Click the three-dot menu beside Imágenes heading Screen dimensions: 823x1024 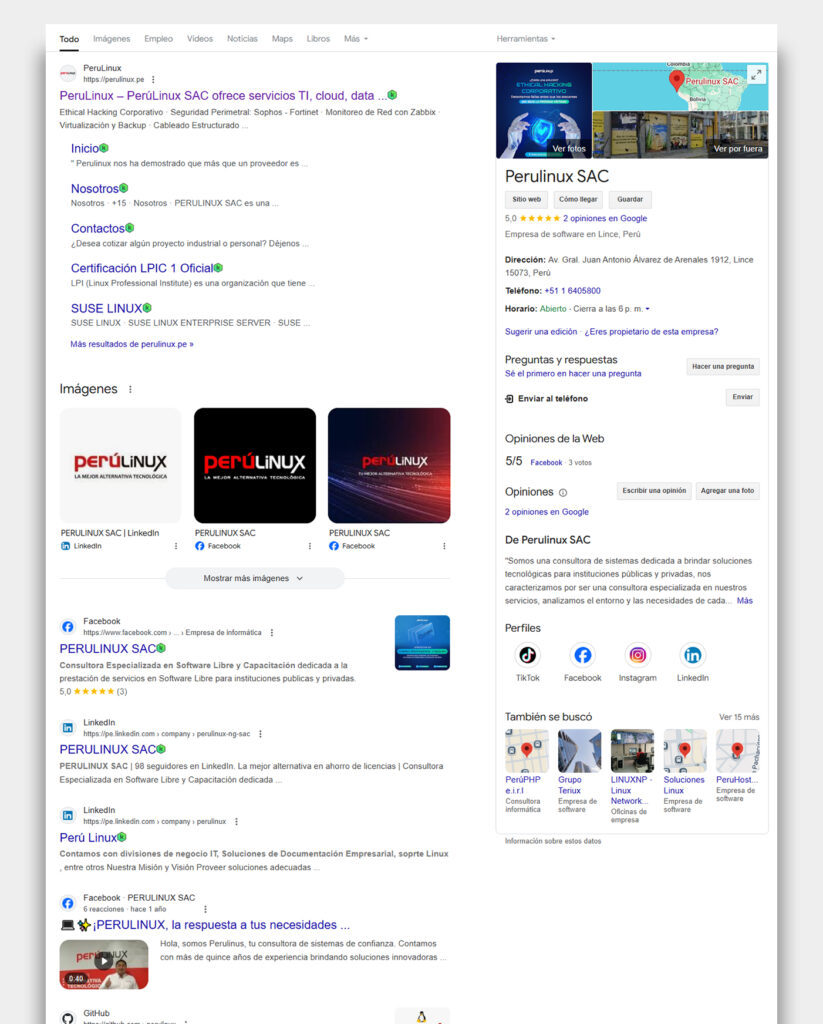click(x=130, y=389)
